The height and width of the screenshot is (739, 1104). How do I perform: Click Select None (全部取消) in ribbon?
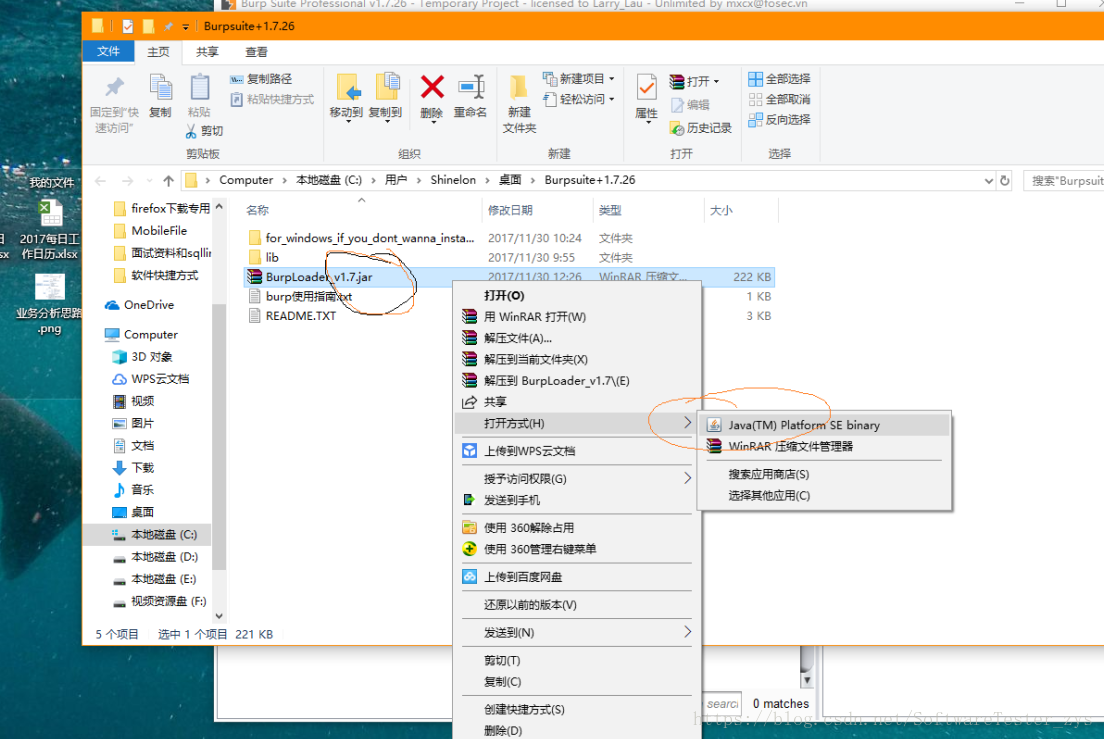click(x=779, y=99)
